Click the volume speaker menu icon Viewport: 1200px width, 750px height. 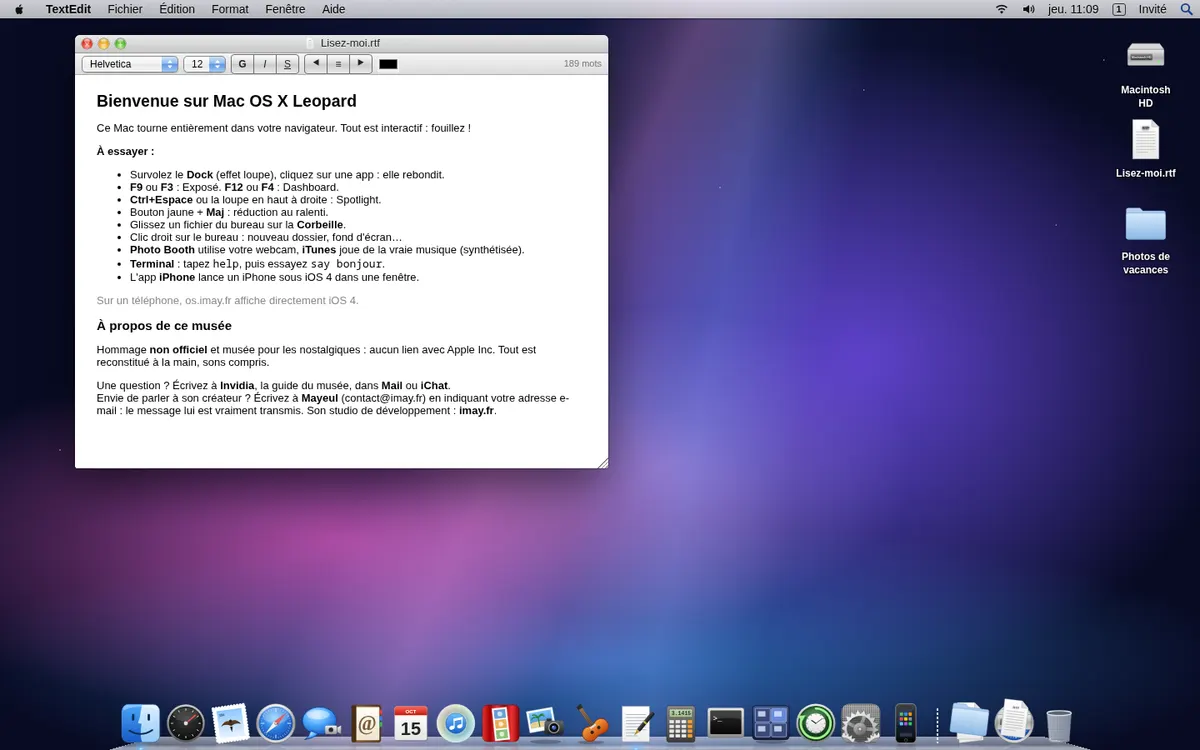1028,9
